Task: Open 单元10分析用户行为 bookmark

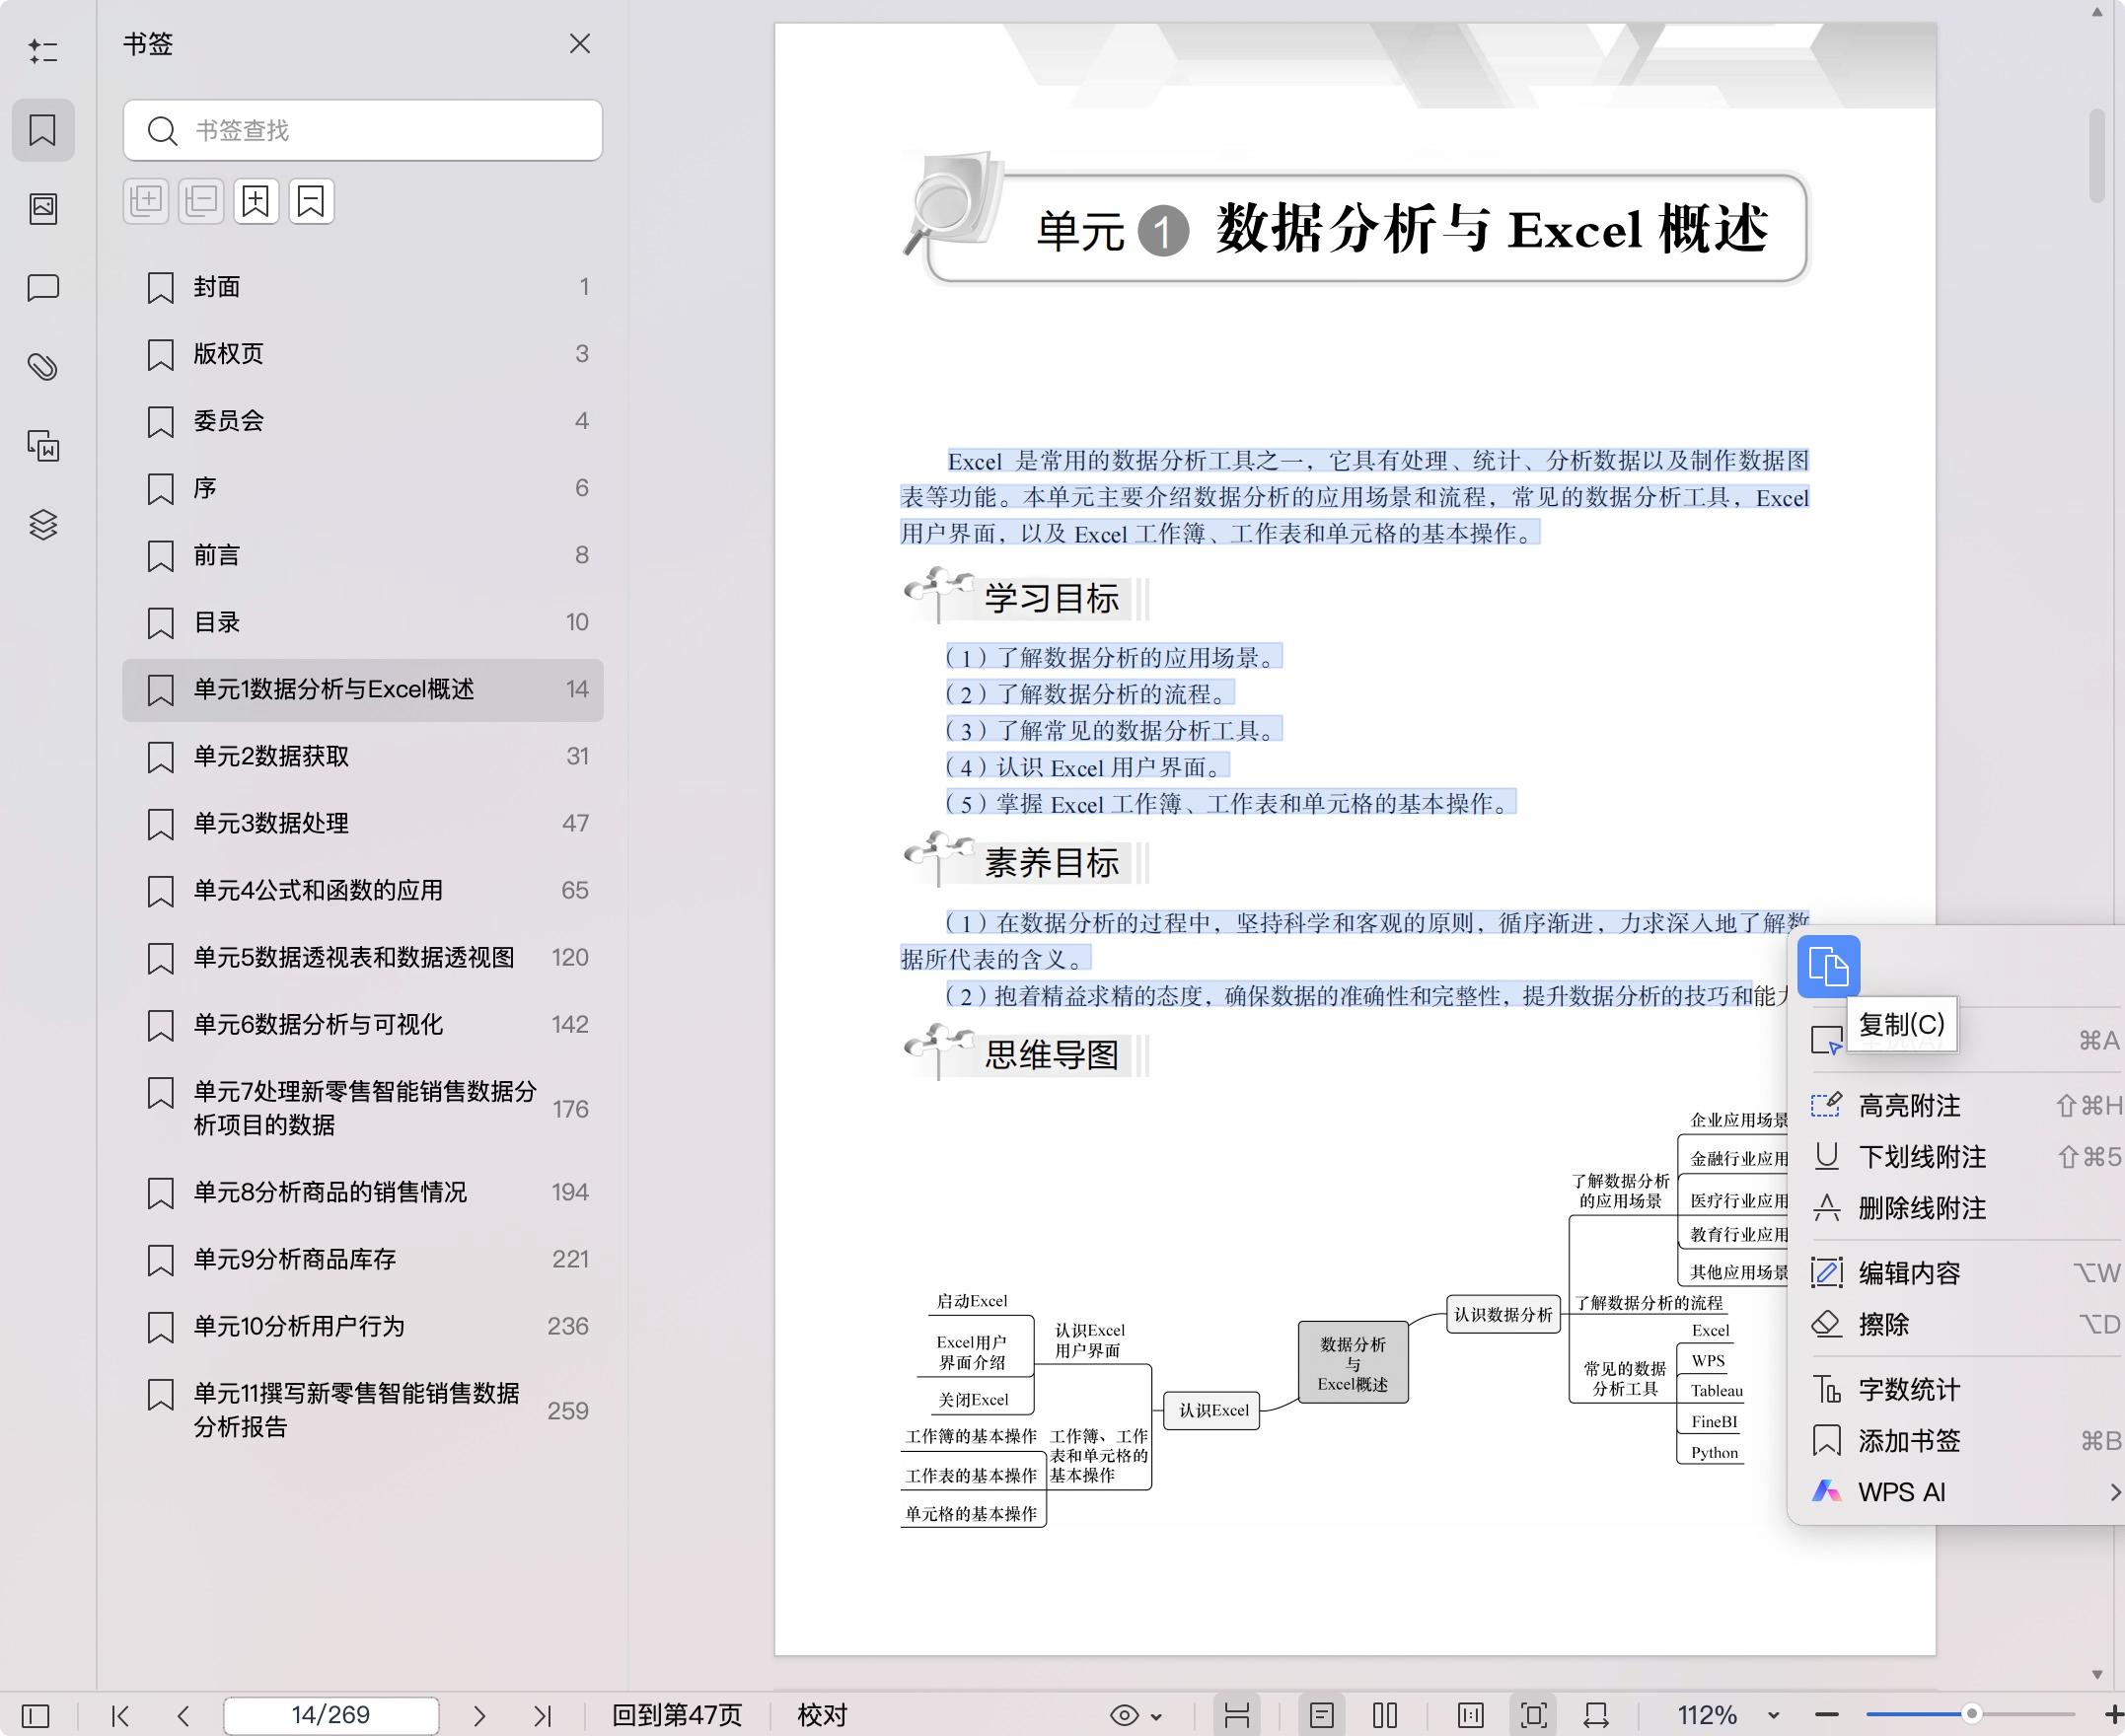Action: [363, 1327]
